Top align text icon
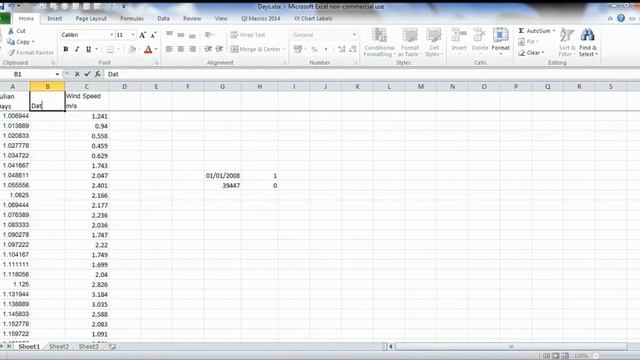 169,35
